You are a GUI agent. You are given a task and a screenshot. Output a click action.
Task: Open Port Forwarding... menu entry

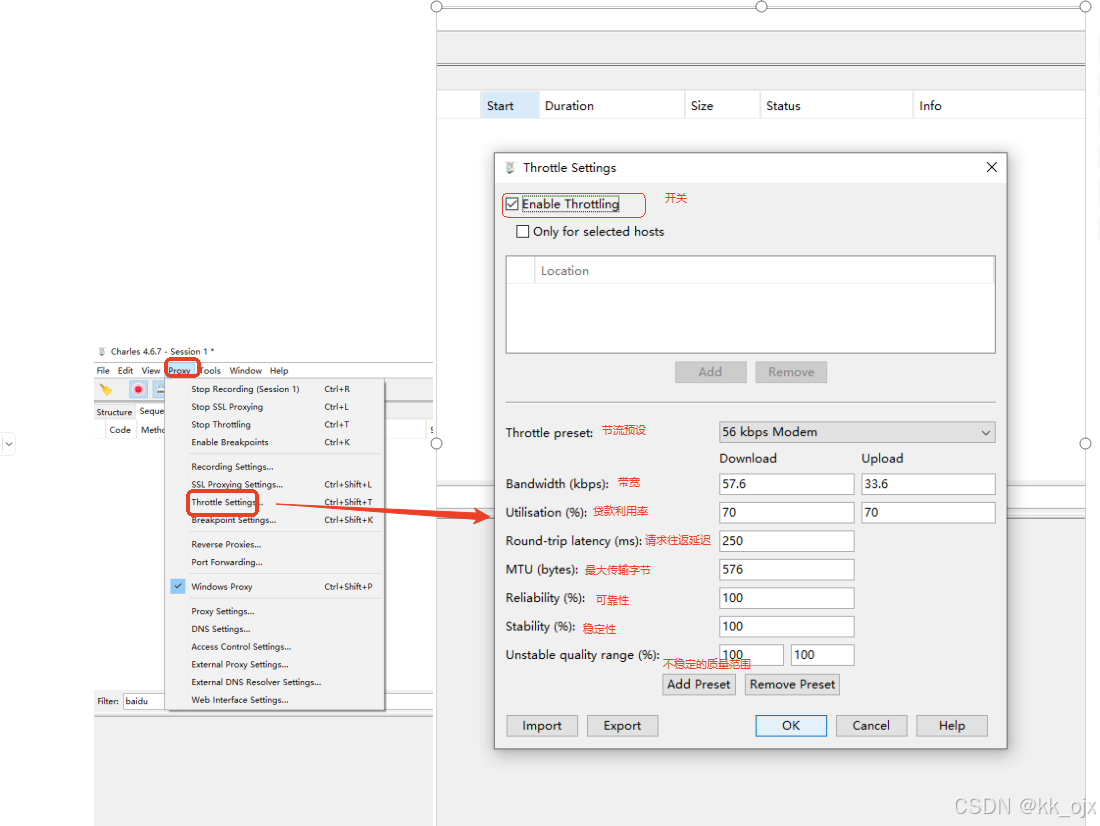(274, 562)
